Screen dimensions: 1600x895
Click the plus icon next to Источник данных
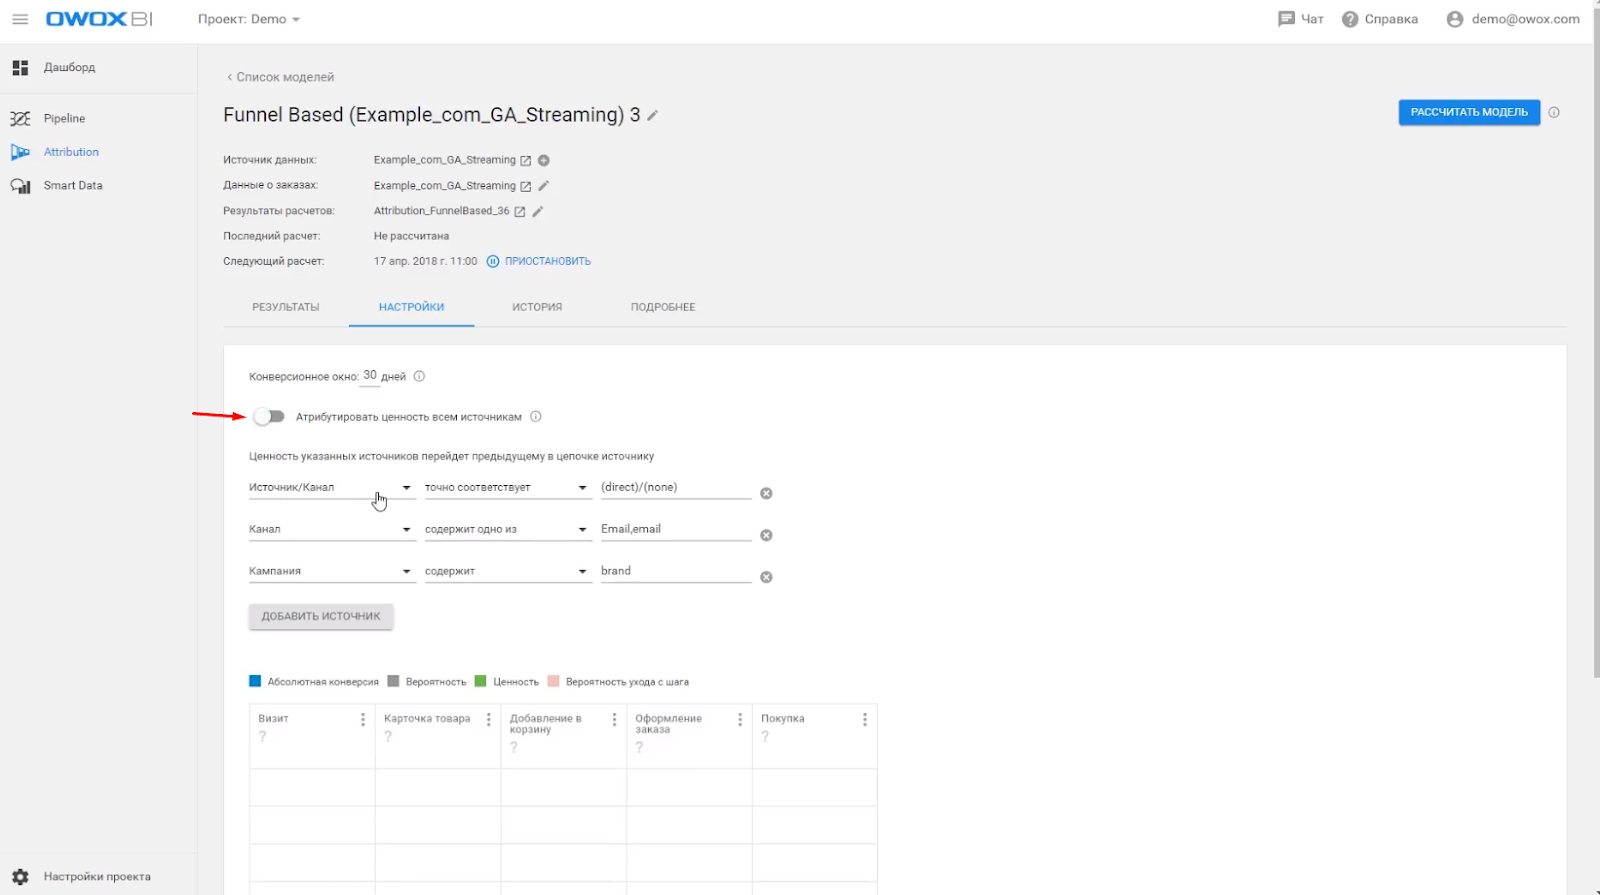[x=544, y=160]
